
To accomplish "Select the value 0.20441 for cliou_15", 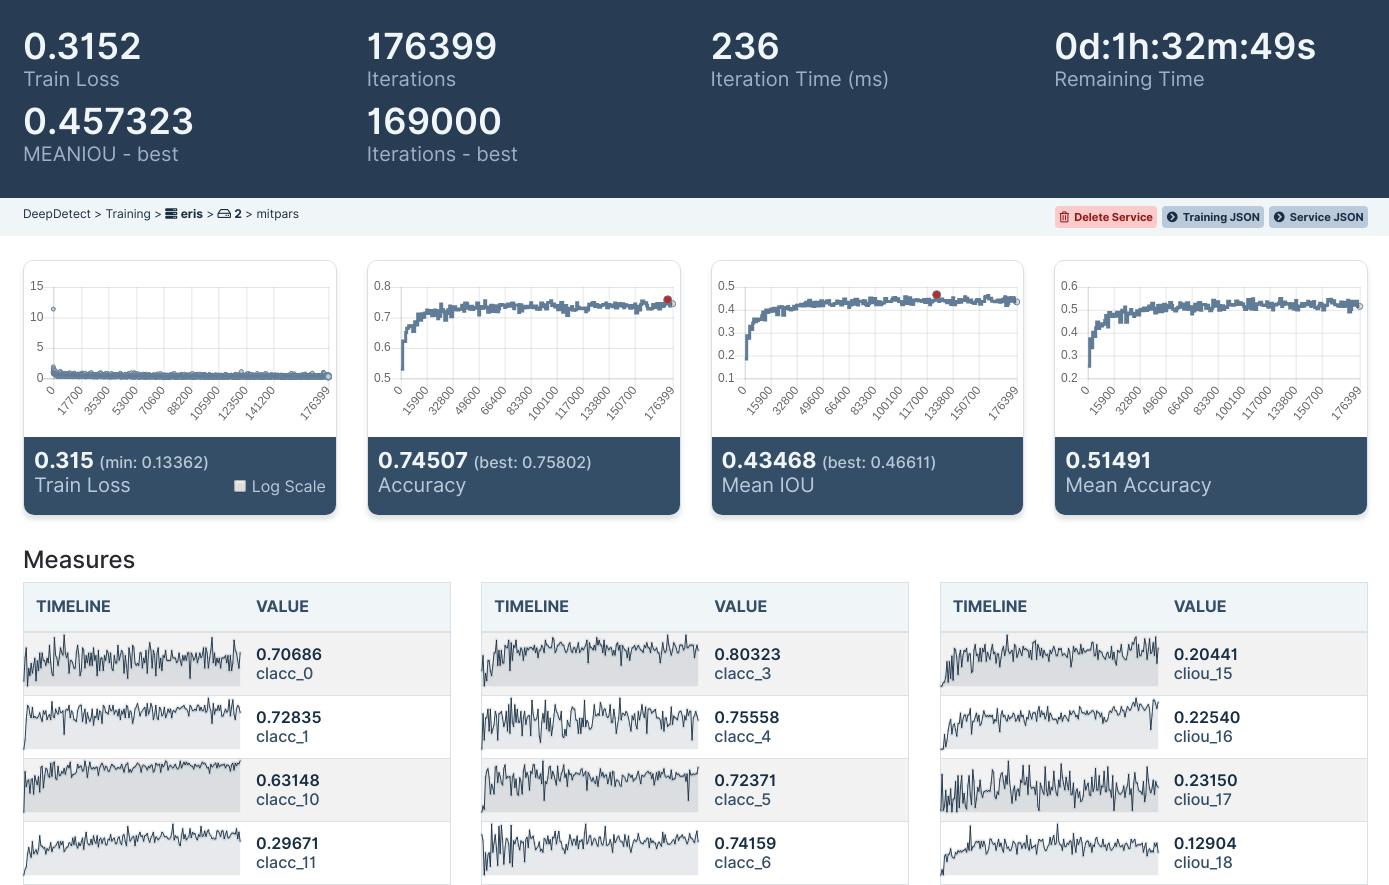I will (x=1206, y=654).
